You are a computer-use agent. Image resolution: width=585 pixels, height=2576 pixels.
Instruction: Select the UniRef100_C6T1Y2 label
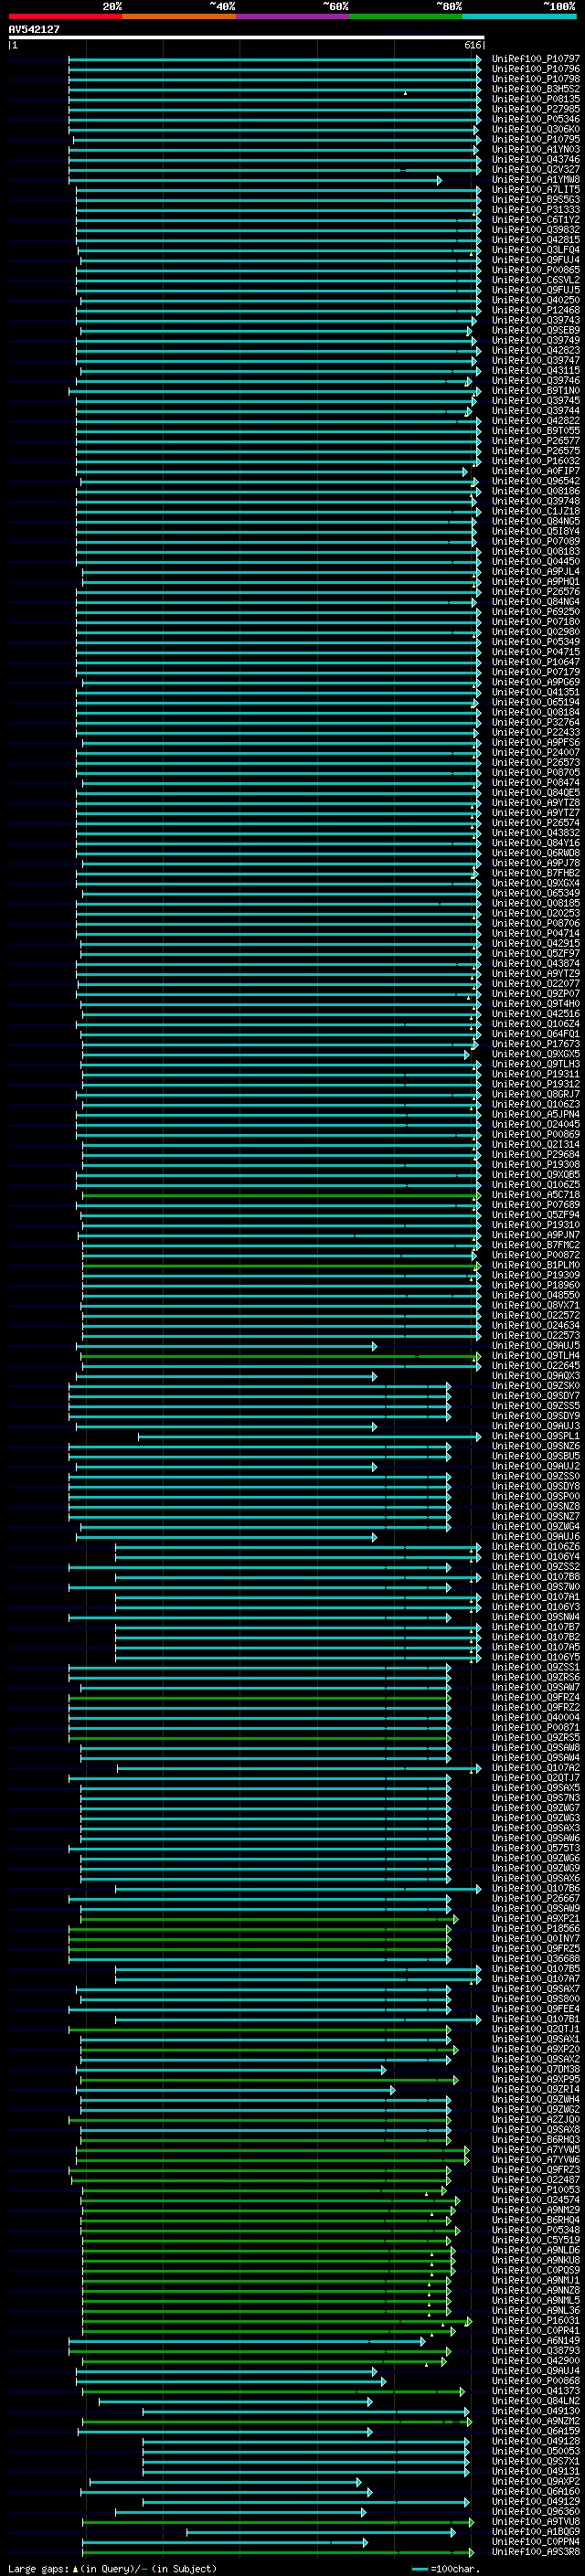[x=536, y=220]
